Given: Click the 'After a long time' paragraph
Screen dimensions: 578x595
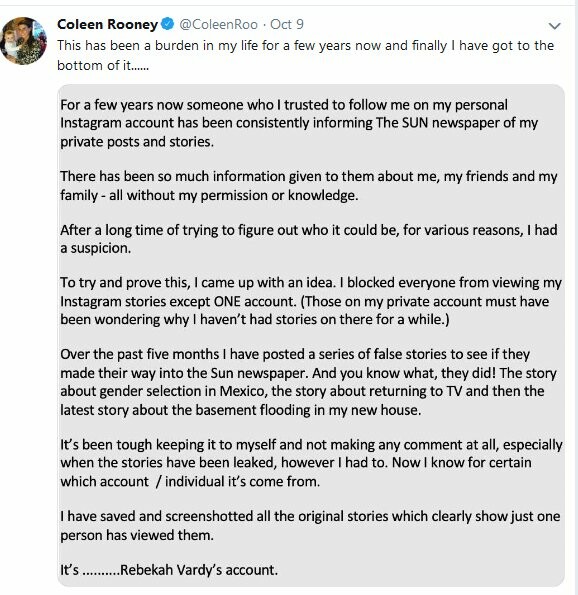Looking at the screenshot, I should coord(309,239).
